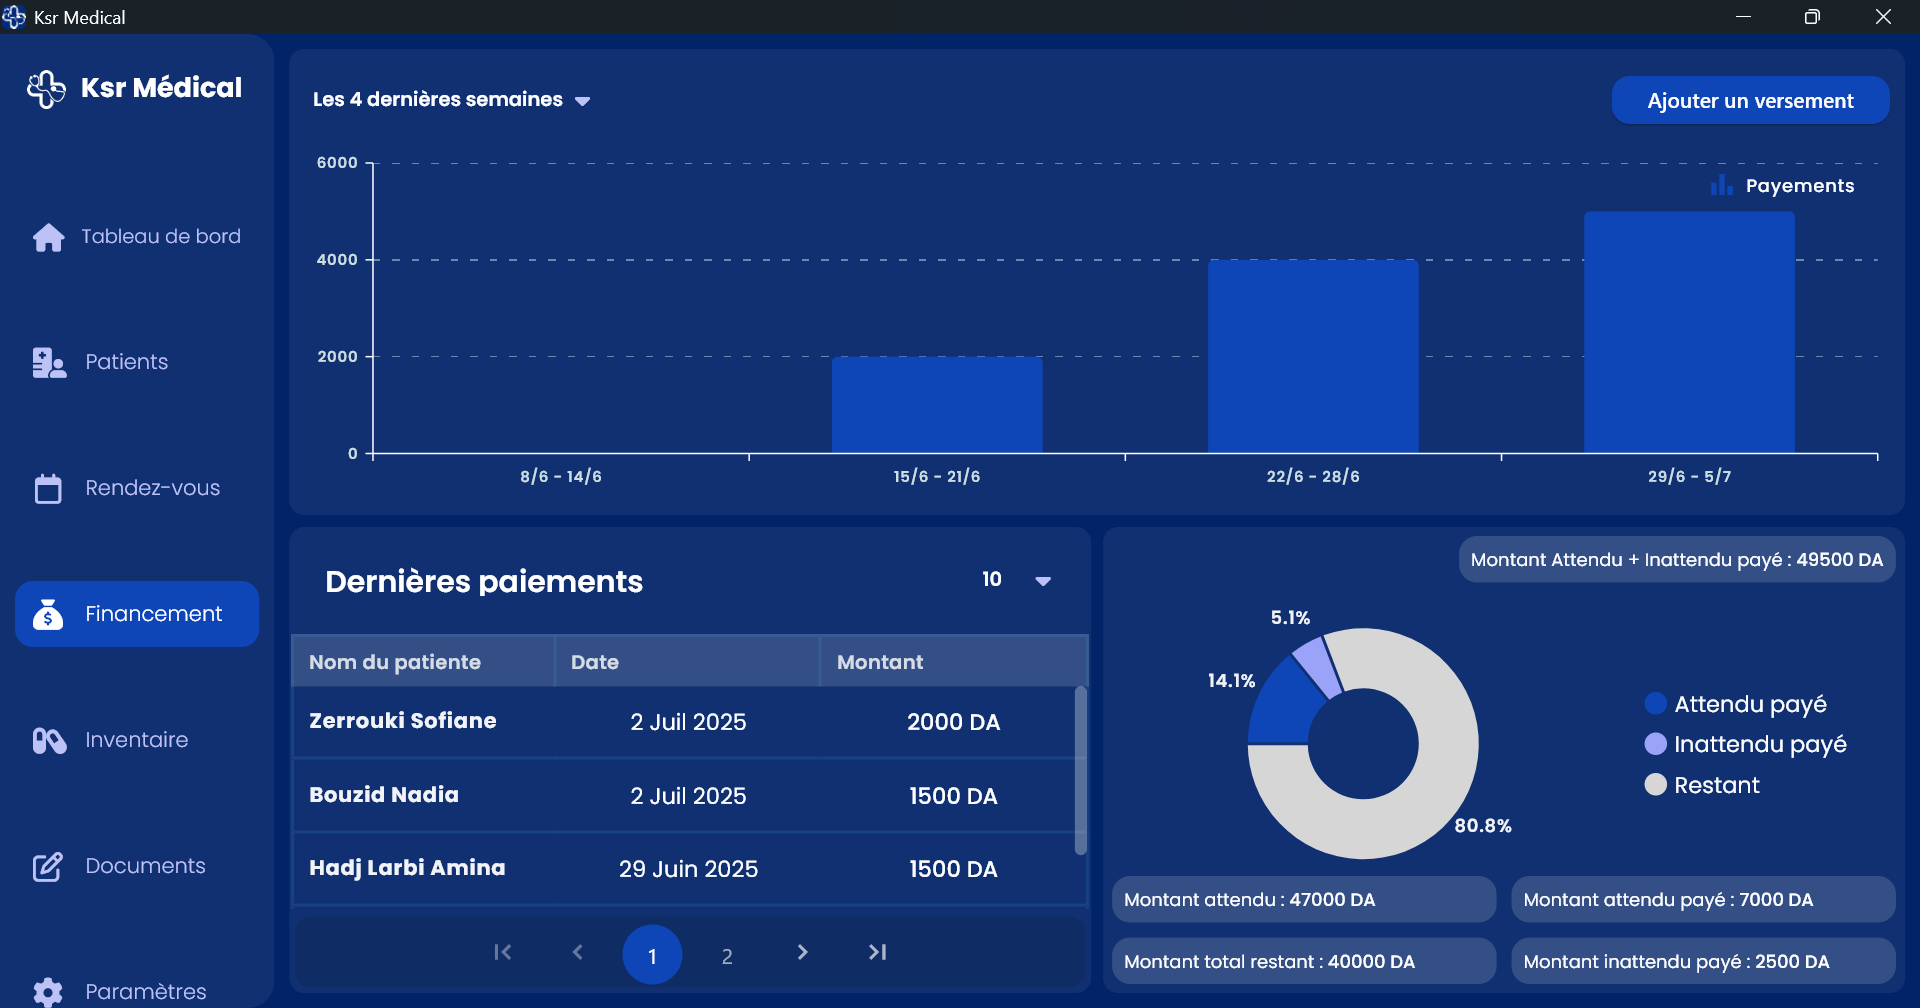Open the Documents edit icon
Viewport: 1920px width, 1008px height.
(48, 866)
